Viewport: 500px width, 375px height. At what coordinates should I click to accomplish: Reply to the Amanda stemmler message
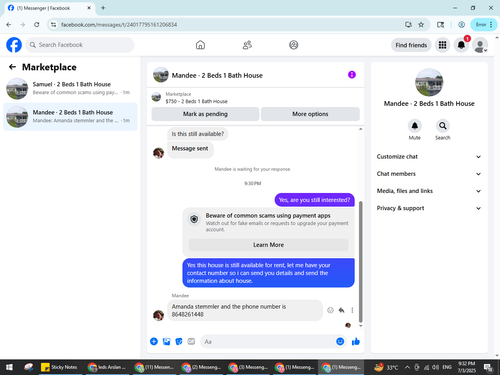point(341,310)
